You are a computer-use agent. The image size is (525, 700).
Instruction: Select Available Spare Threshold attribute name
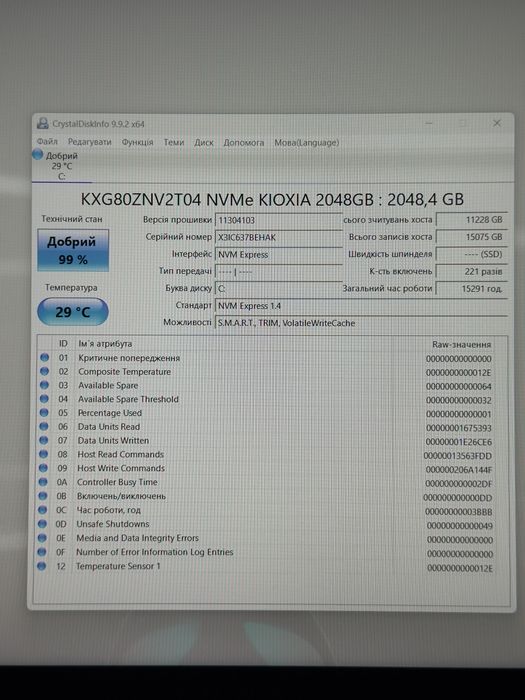tap(128, 399)
